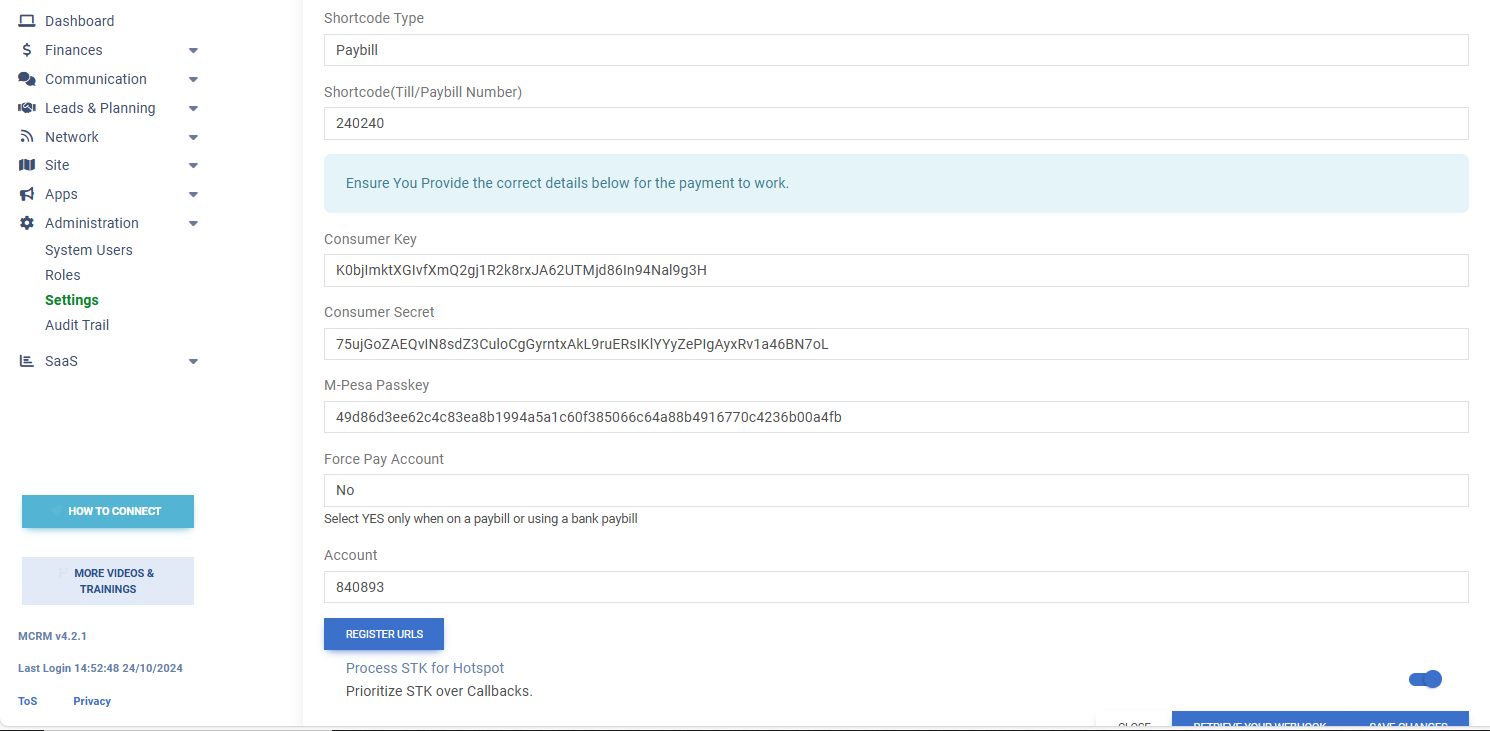
Task: Open the HOW TO CONNECT link
Action: coord(107,511)
